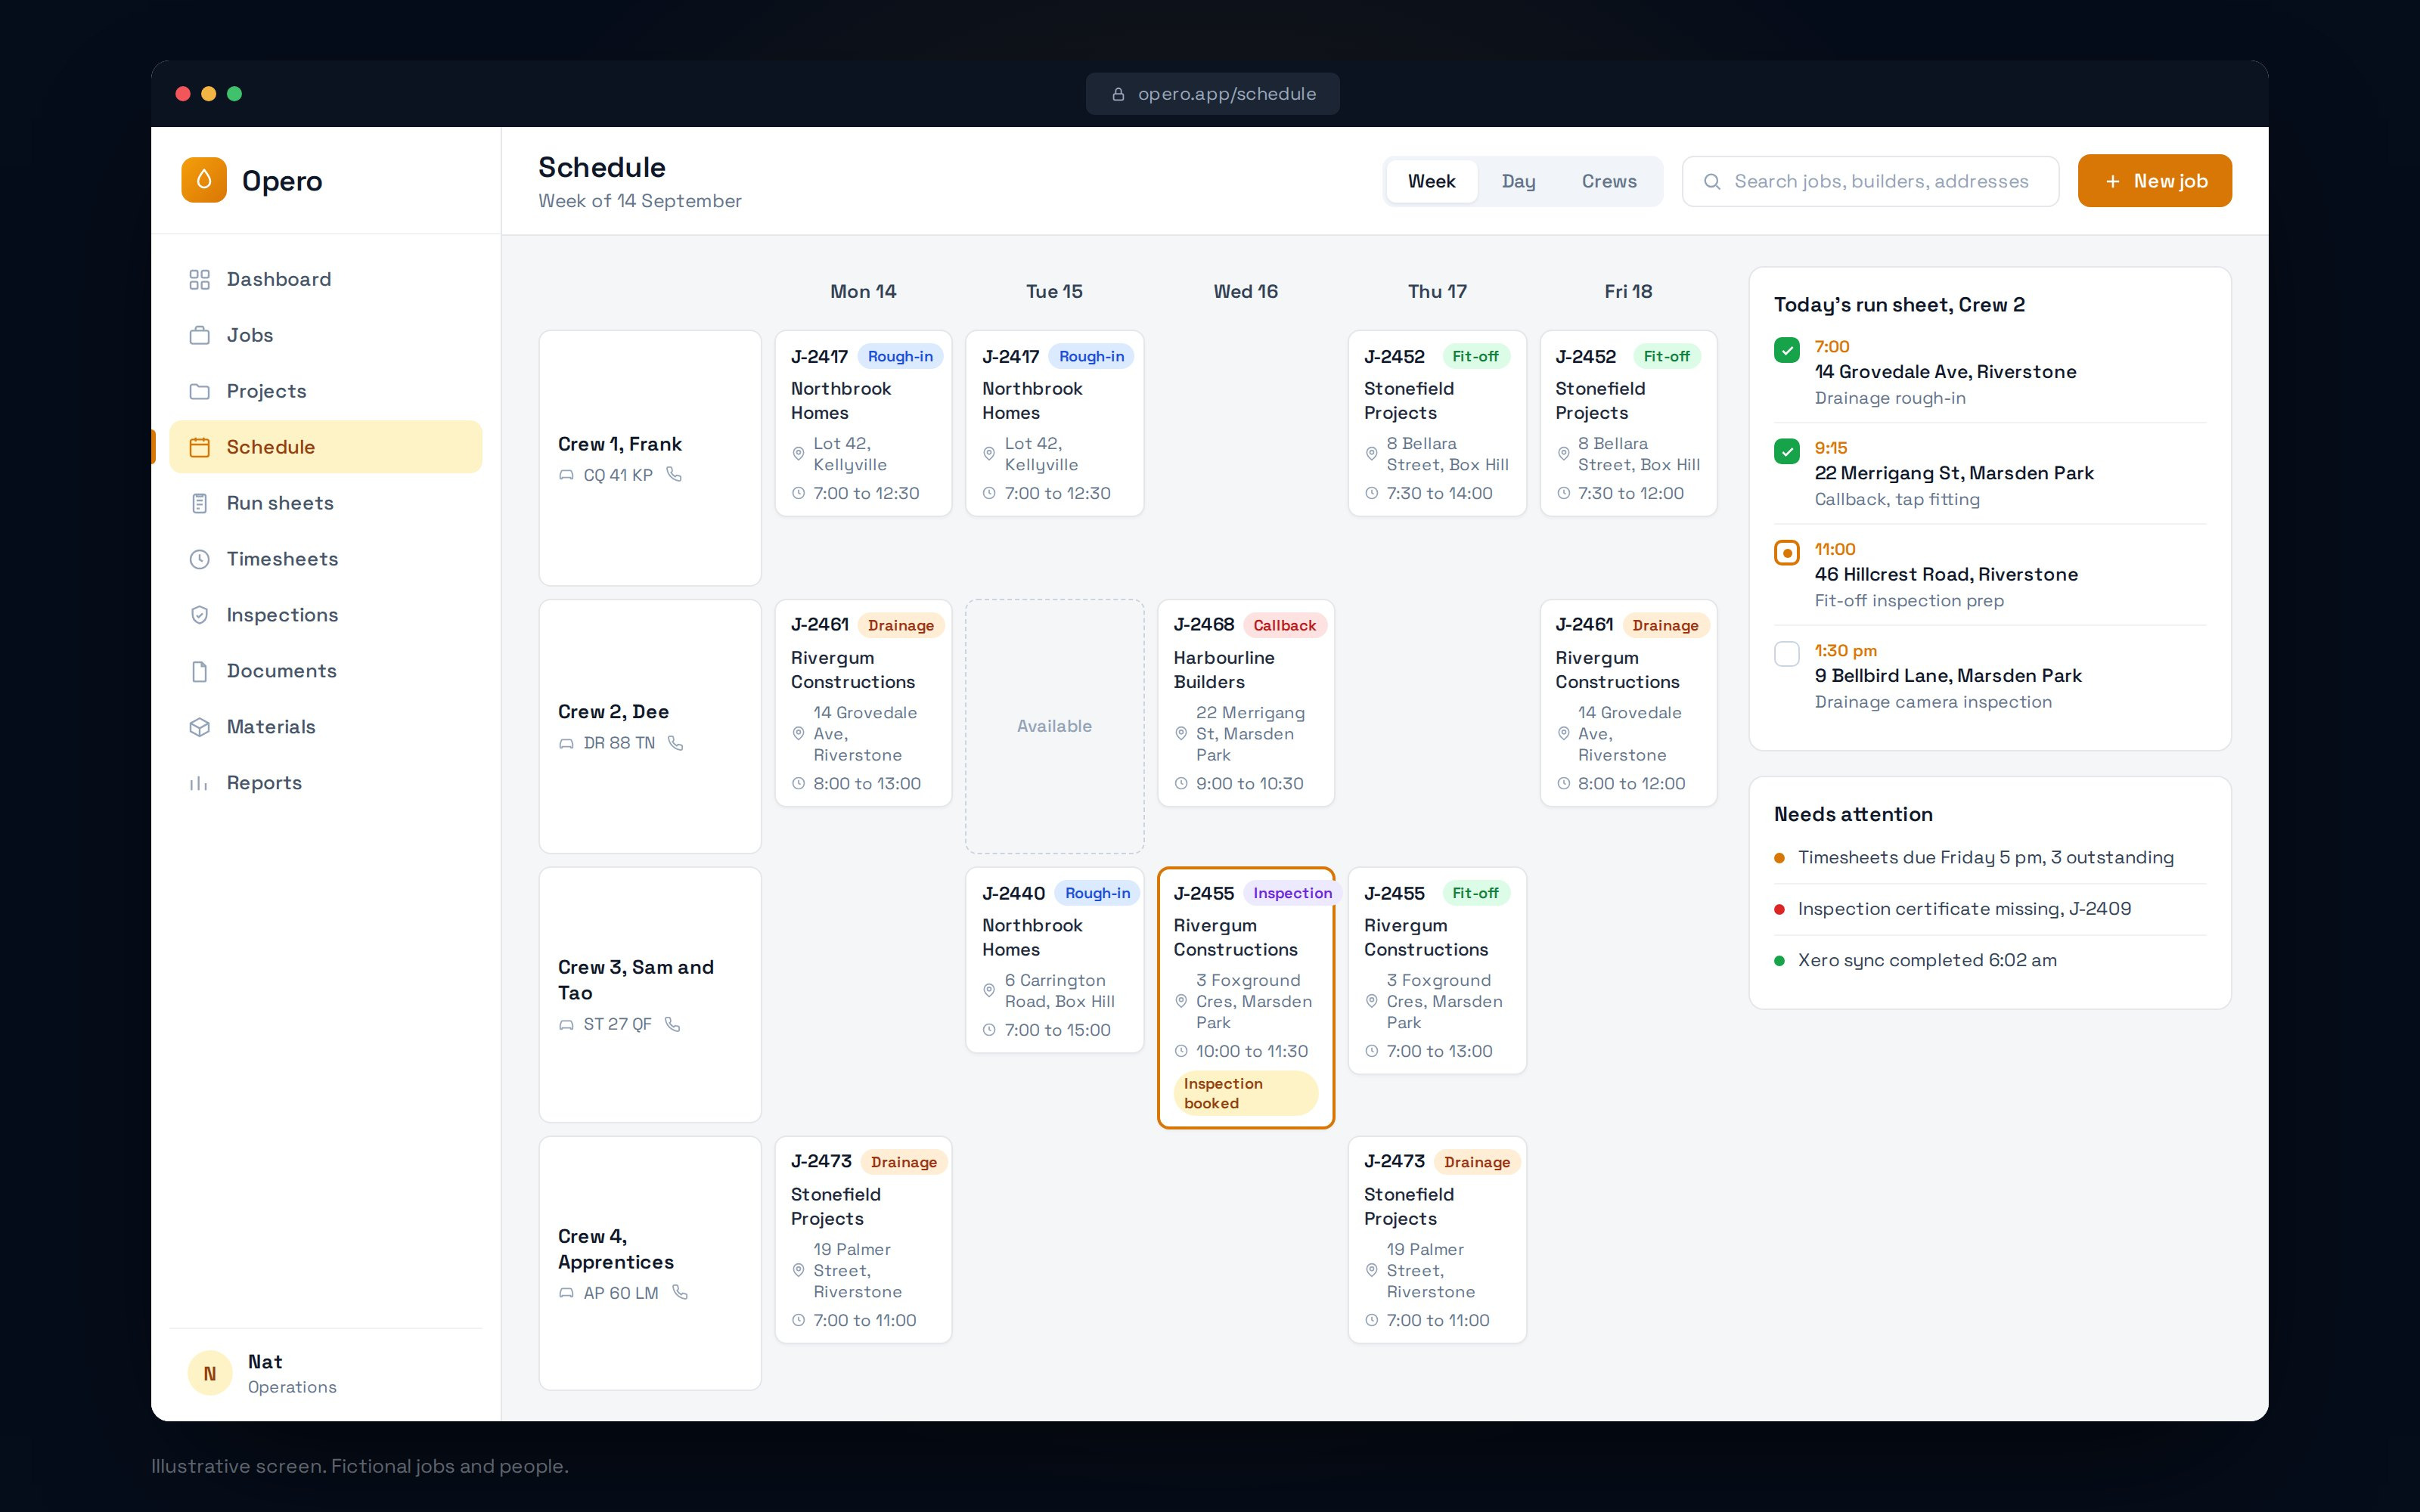2420x1512 pixels.
Task: Click the Opero droplet logo icon
Action: [x=204, y=180]
